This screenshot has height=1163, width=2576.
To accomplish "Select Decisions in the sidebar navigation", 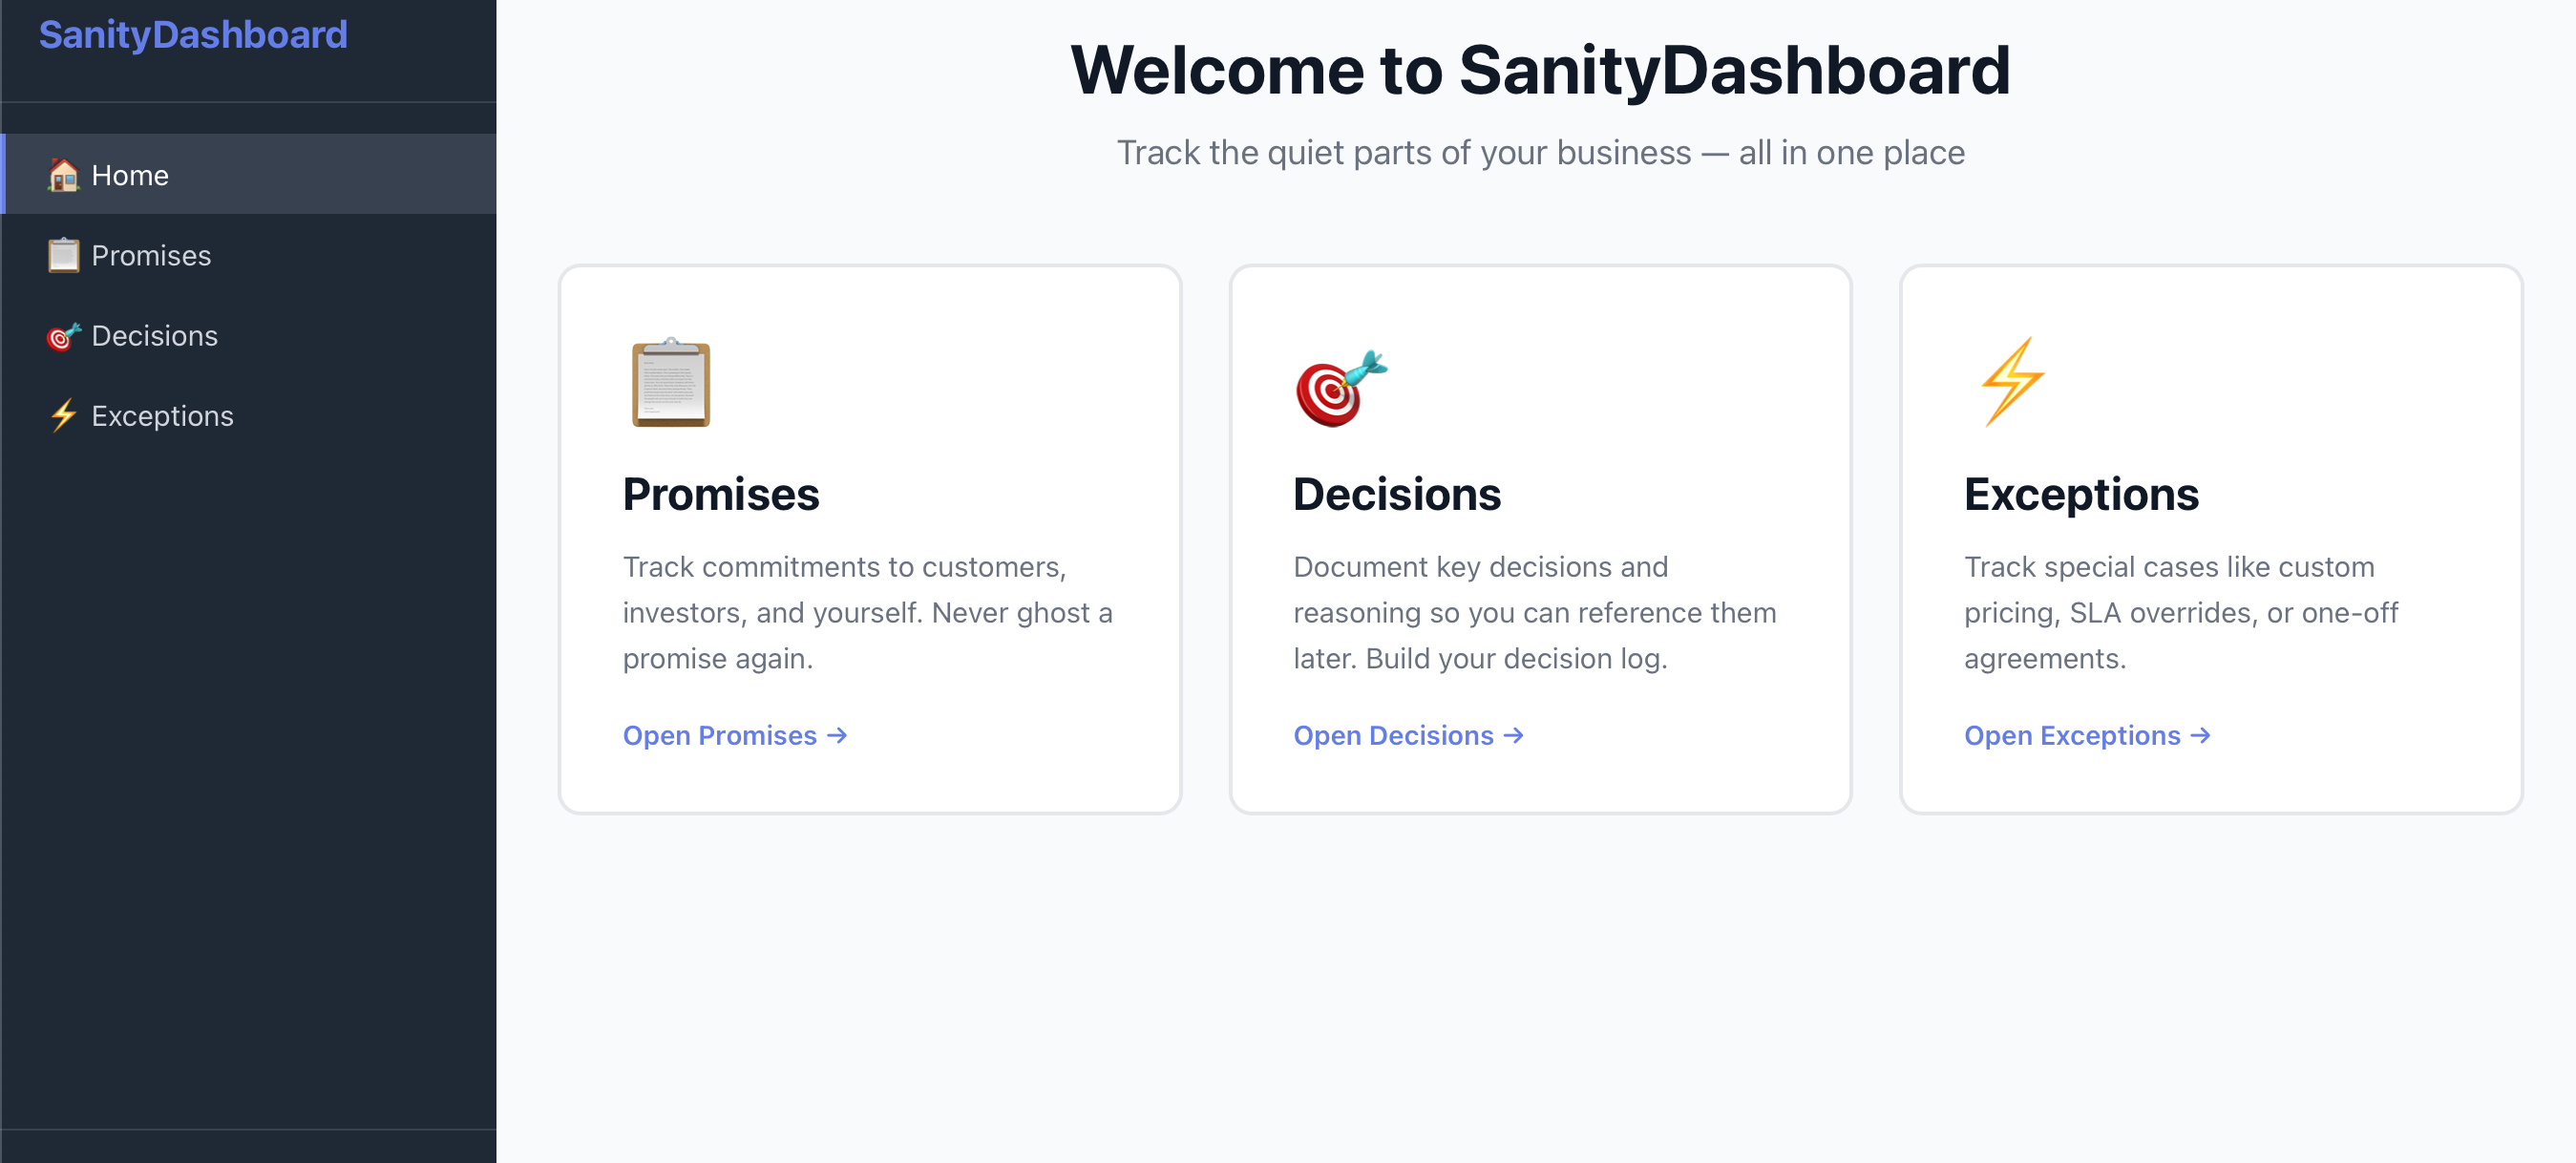I will [x=155, y=335].
